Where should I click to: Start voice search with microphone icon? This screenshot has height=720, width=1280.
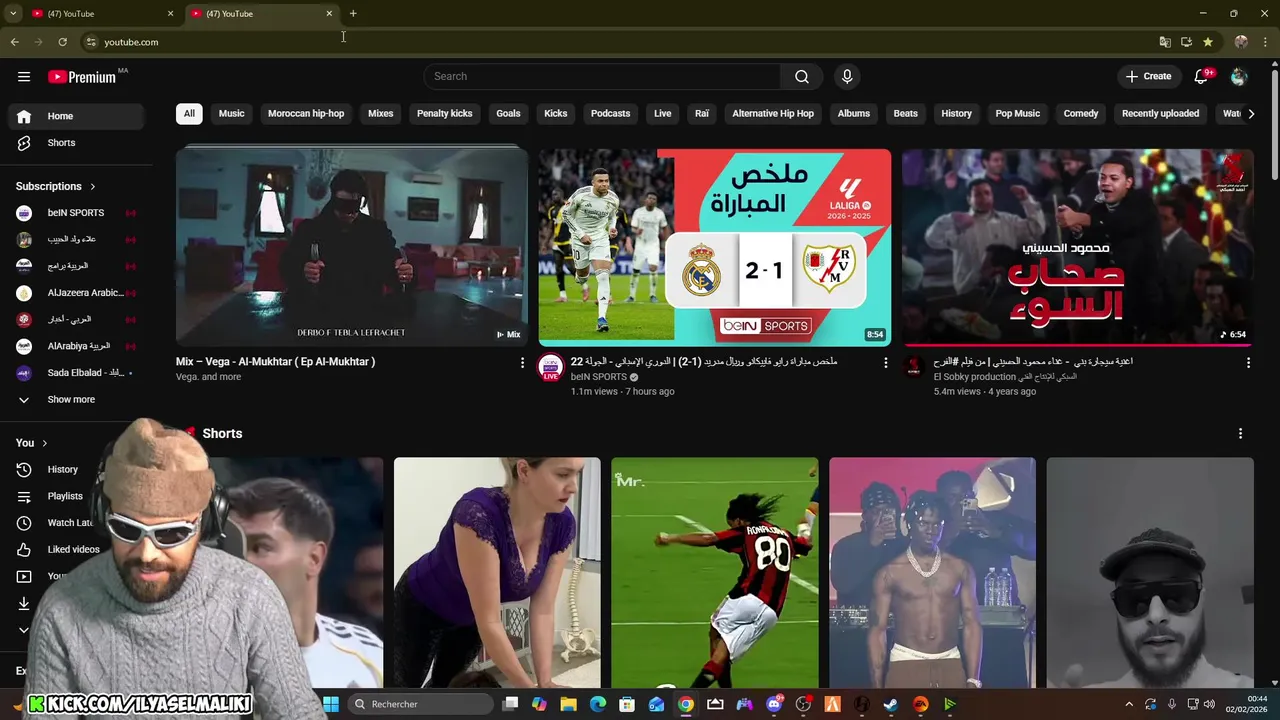click(847, 76)
